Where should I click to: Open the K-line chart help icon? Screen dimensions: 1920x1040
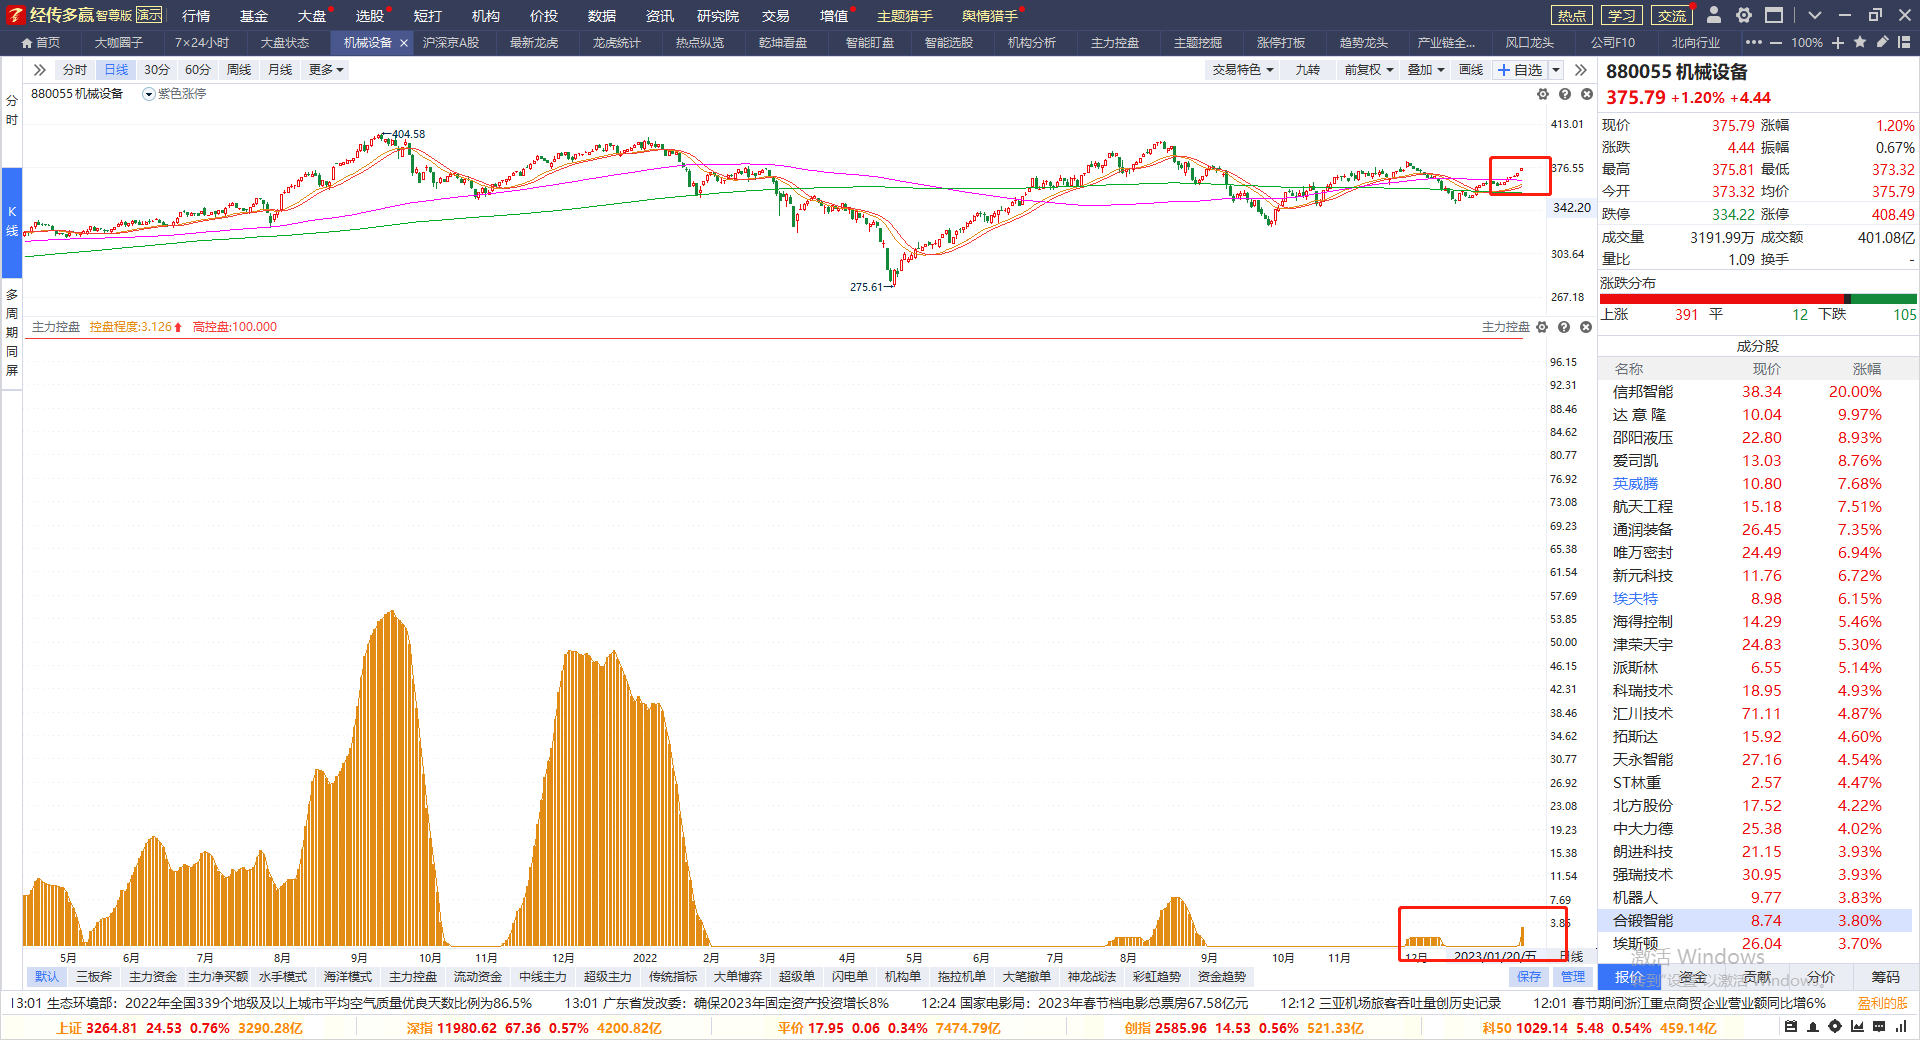1564,94
